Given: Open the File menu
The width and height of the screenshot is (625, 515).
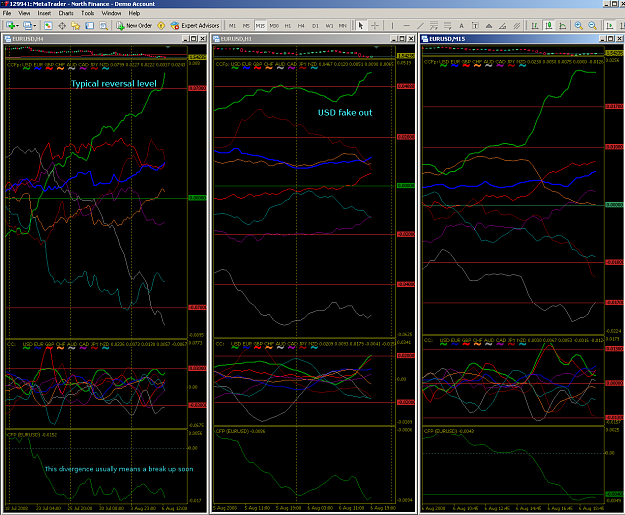Looking at the screenshot, I should 7,13.
